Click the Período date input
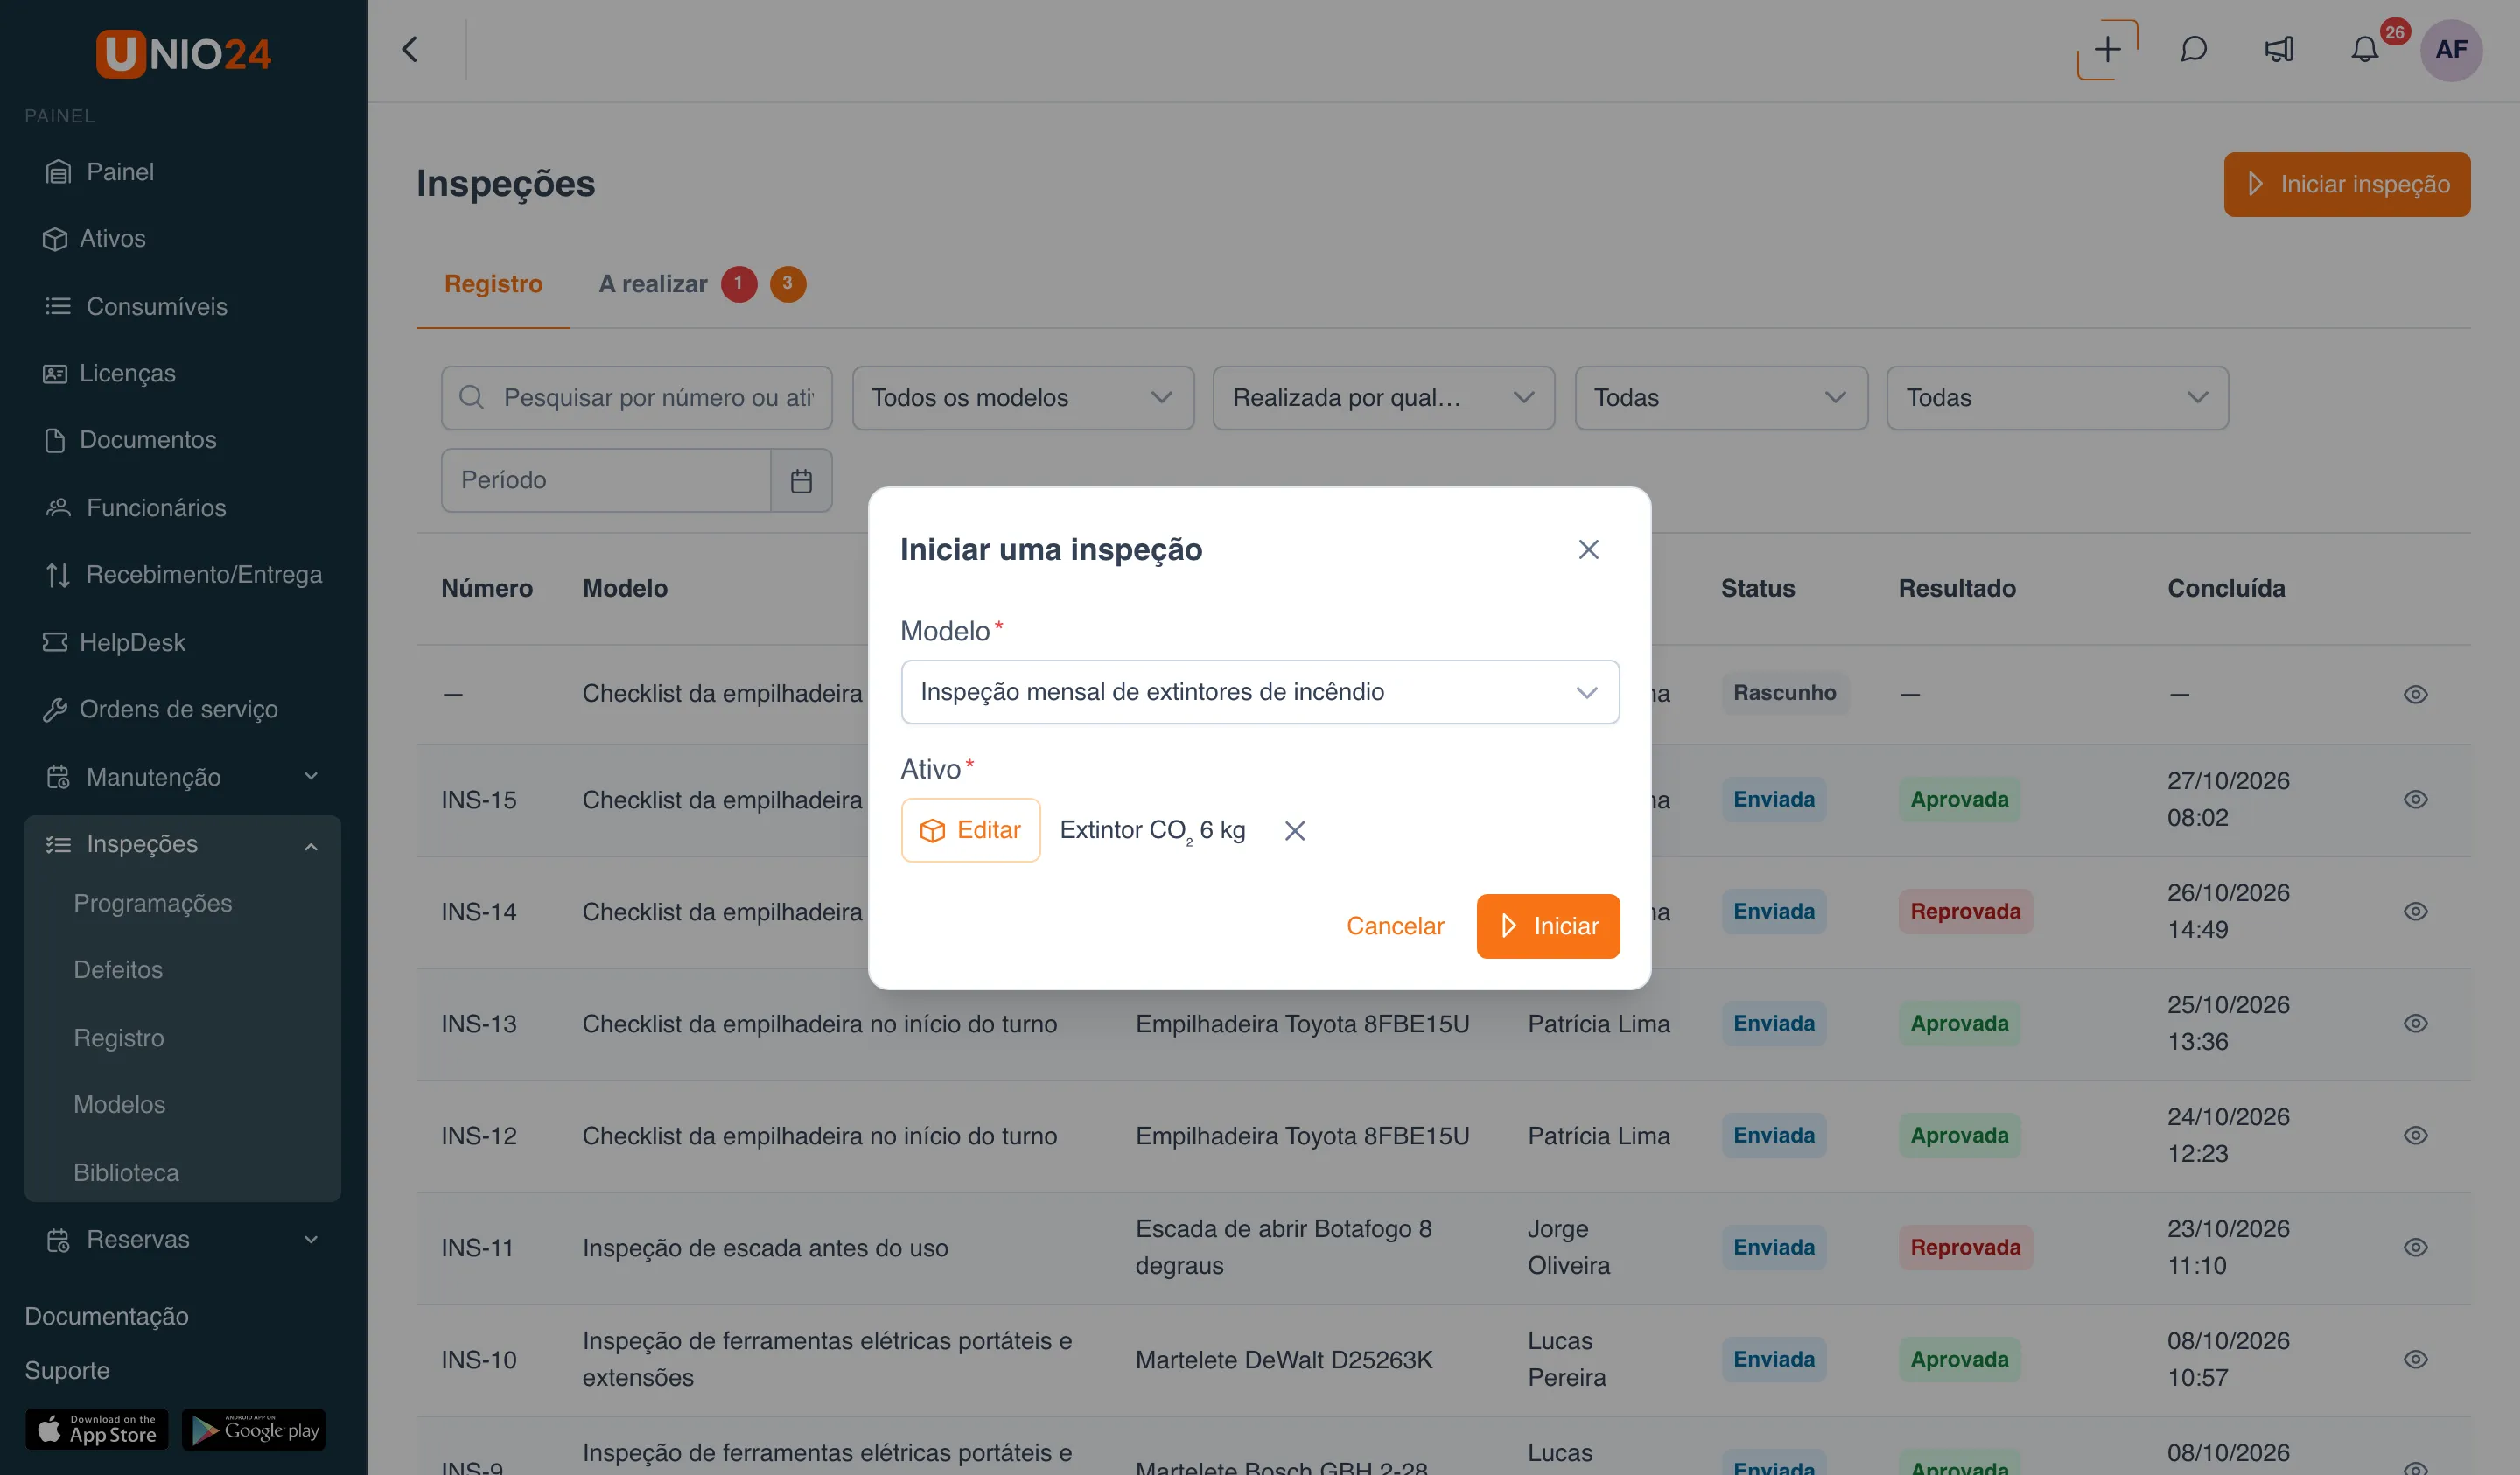Image resolution: width=2520 pixels, height=1475 pixels. pyautogui.click(x=606, y=481)
